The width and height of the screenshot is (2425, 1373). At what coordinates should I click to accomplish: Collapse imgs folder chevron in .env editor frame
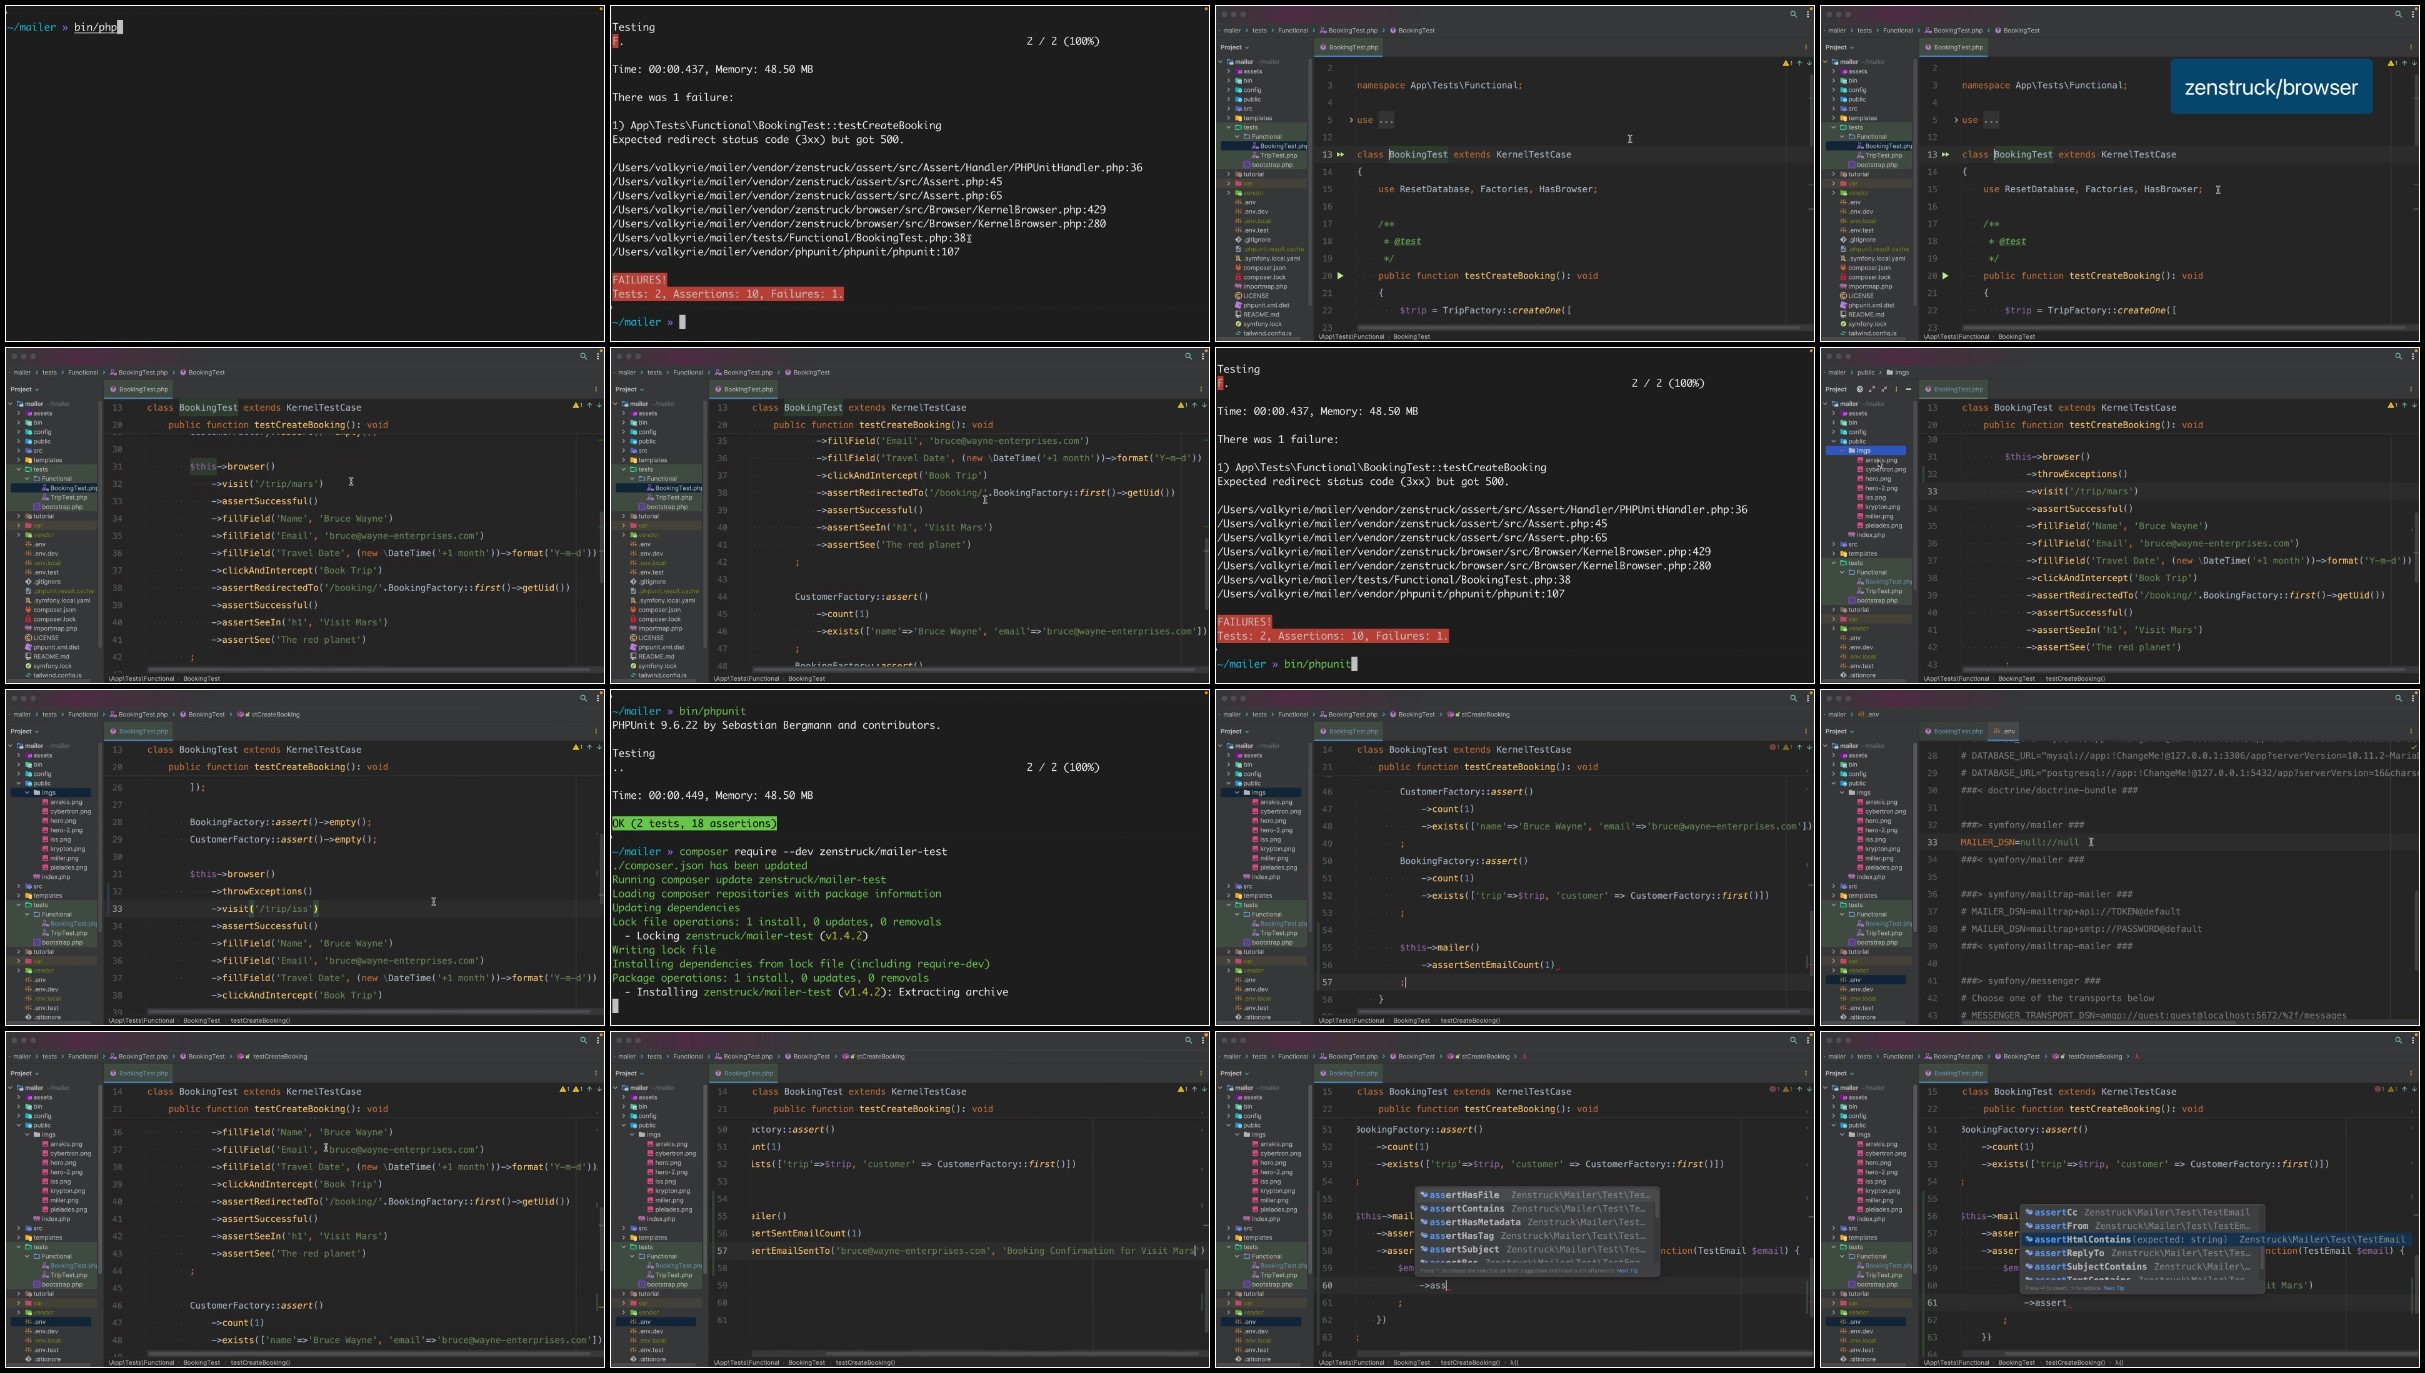[1841, 793]
